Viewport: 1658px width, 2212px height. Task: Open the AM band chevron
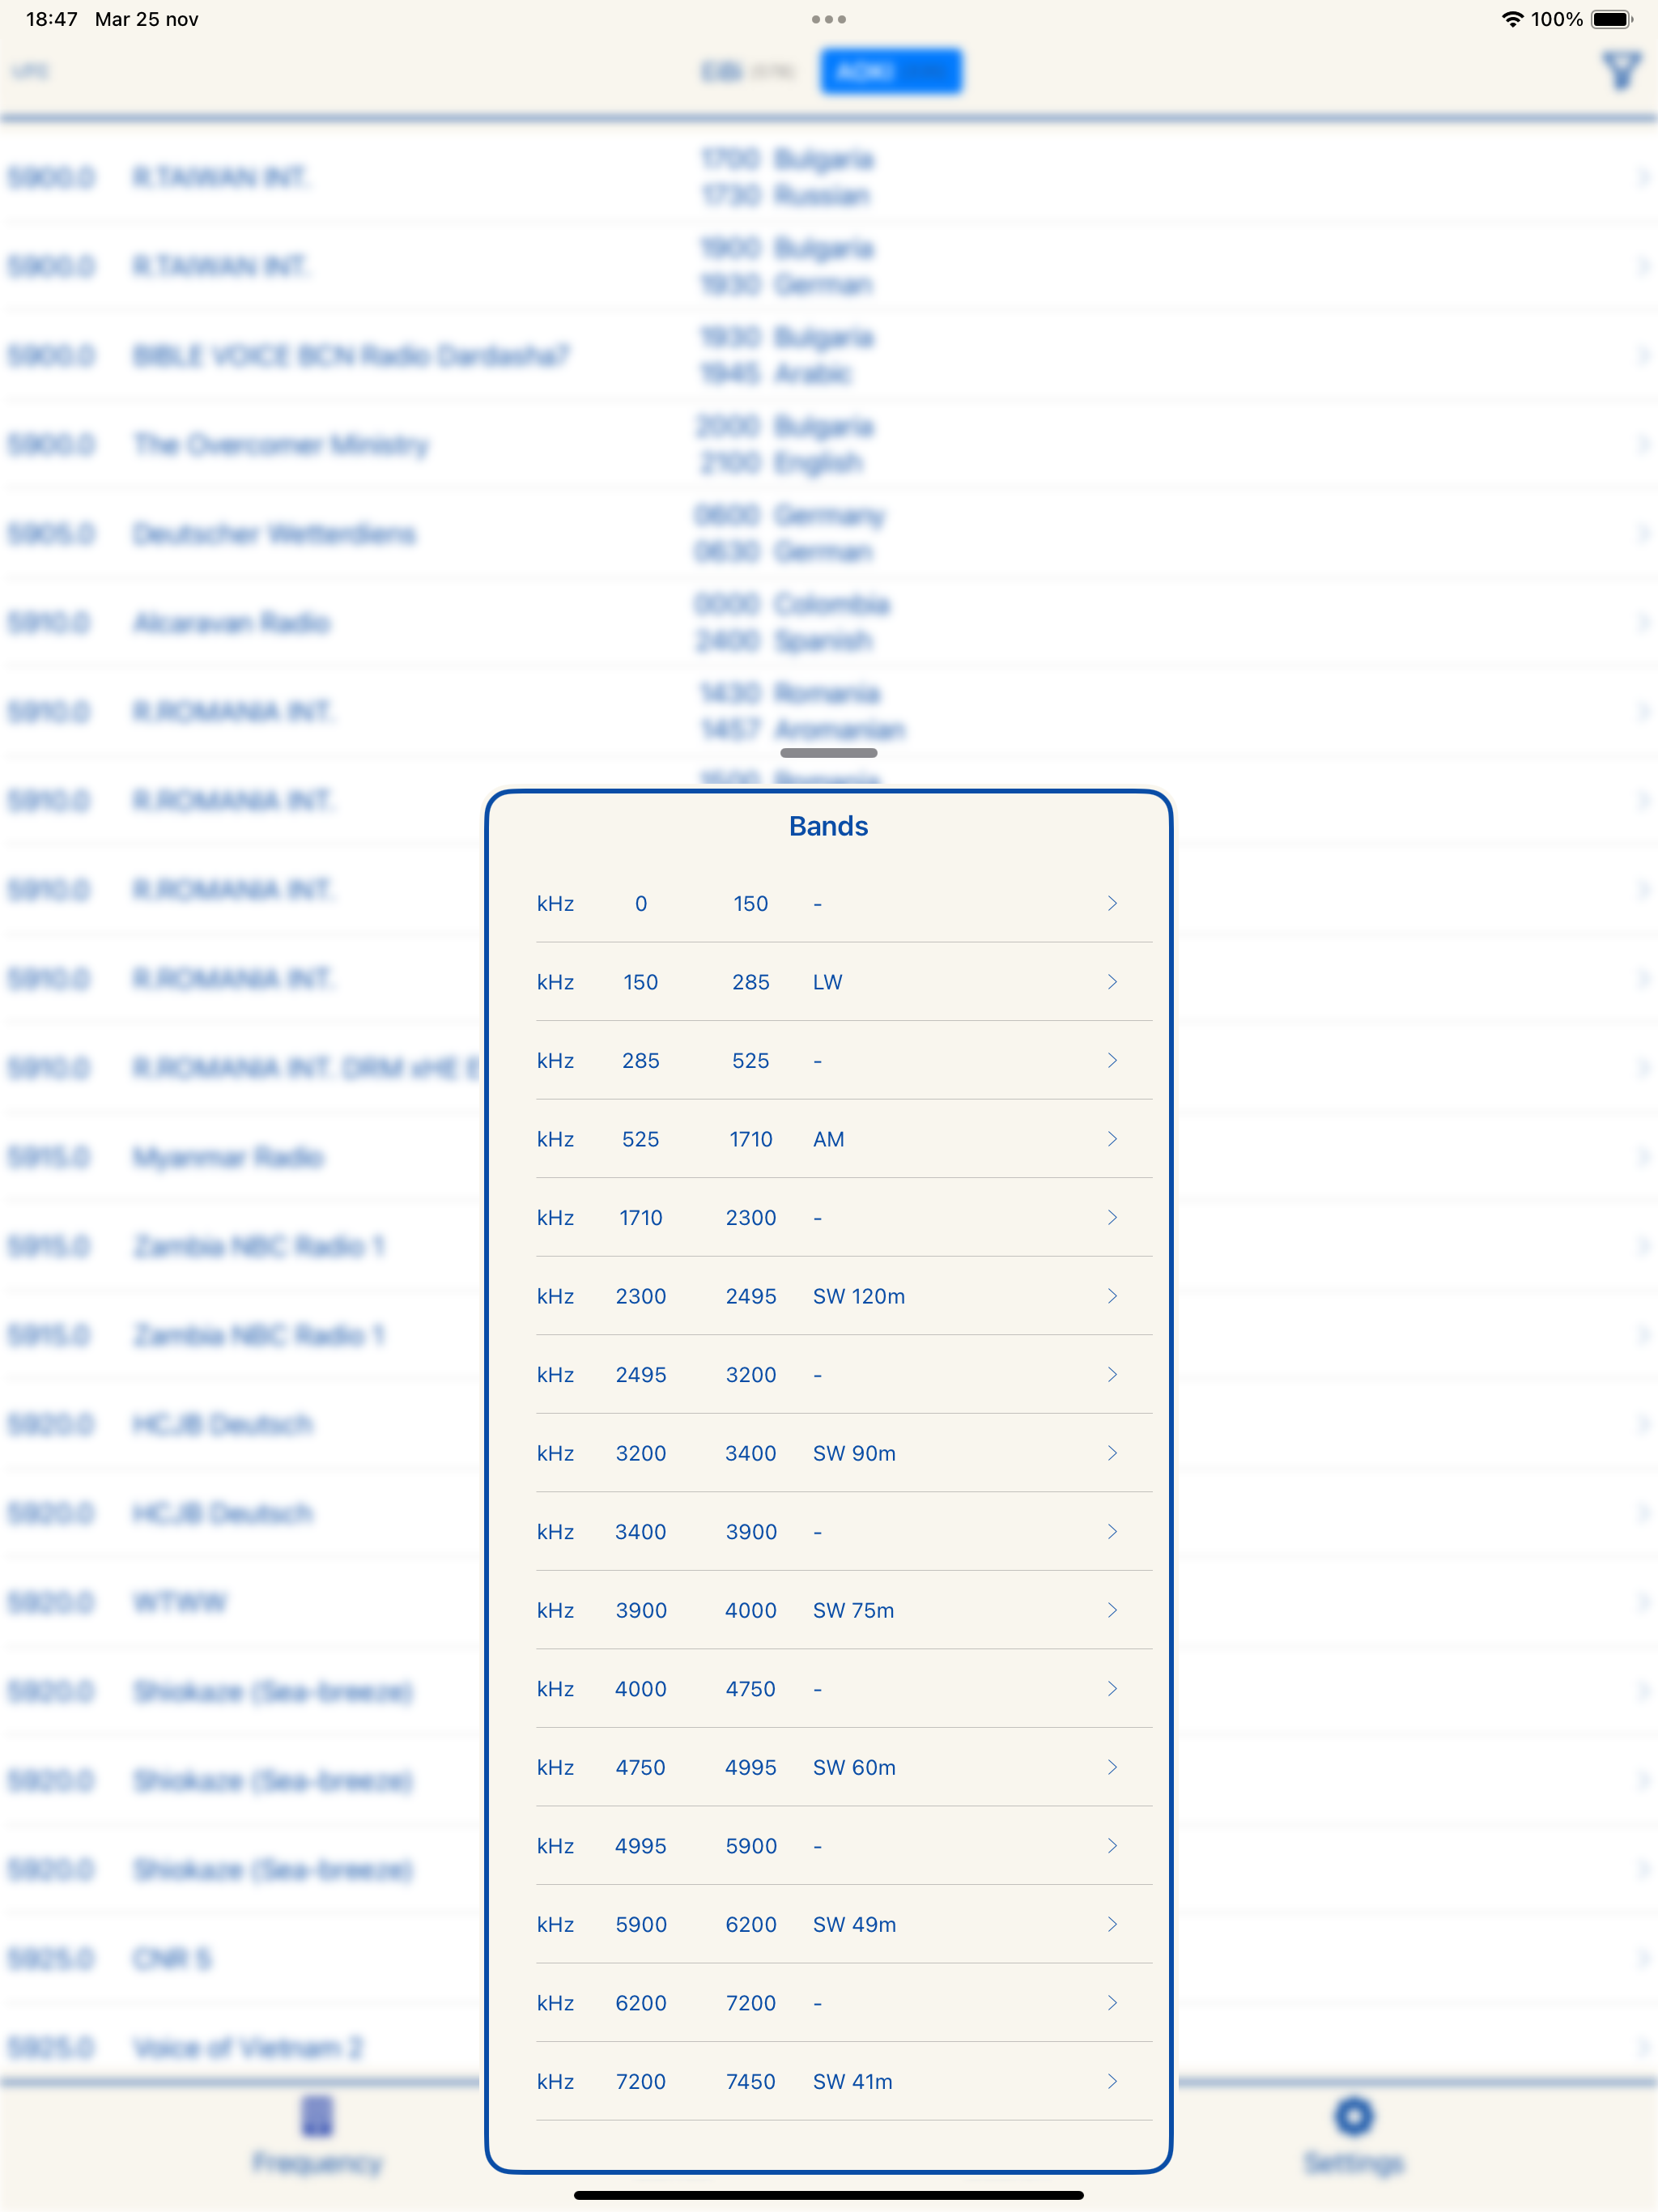tap(1112, 1139)
